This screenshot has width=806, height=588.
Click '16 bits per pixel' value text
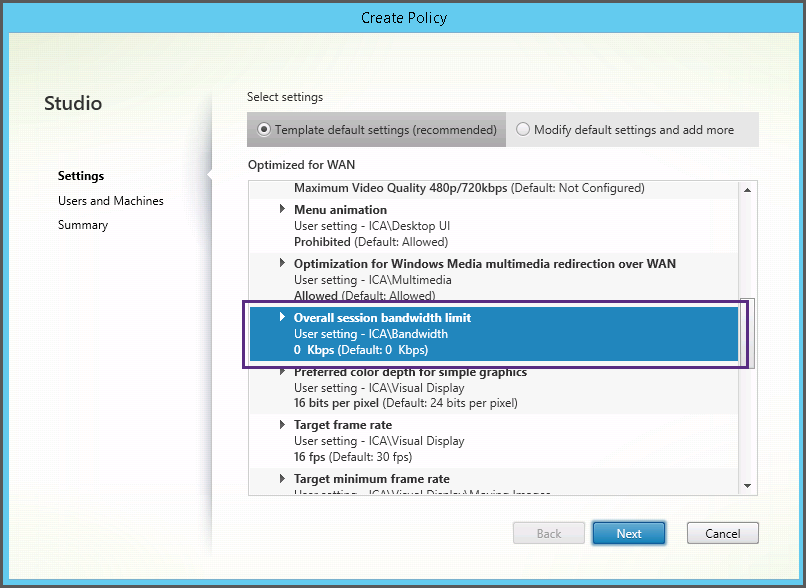pos(336,403)
